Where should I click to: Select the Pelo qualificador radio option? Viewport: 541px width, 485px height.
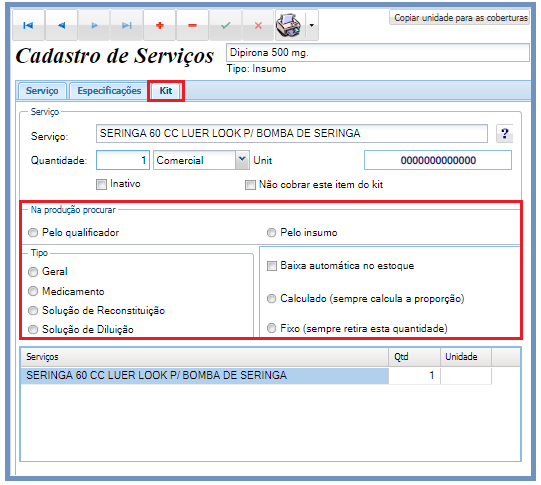[33, 233]
